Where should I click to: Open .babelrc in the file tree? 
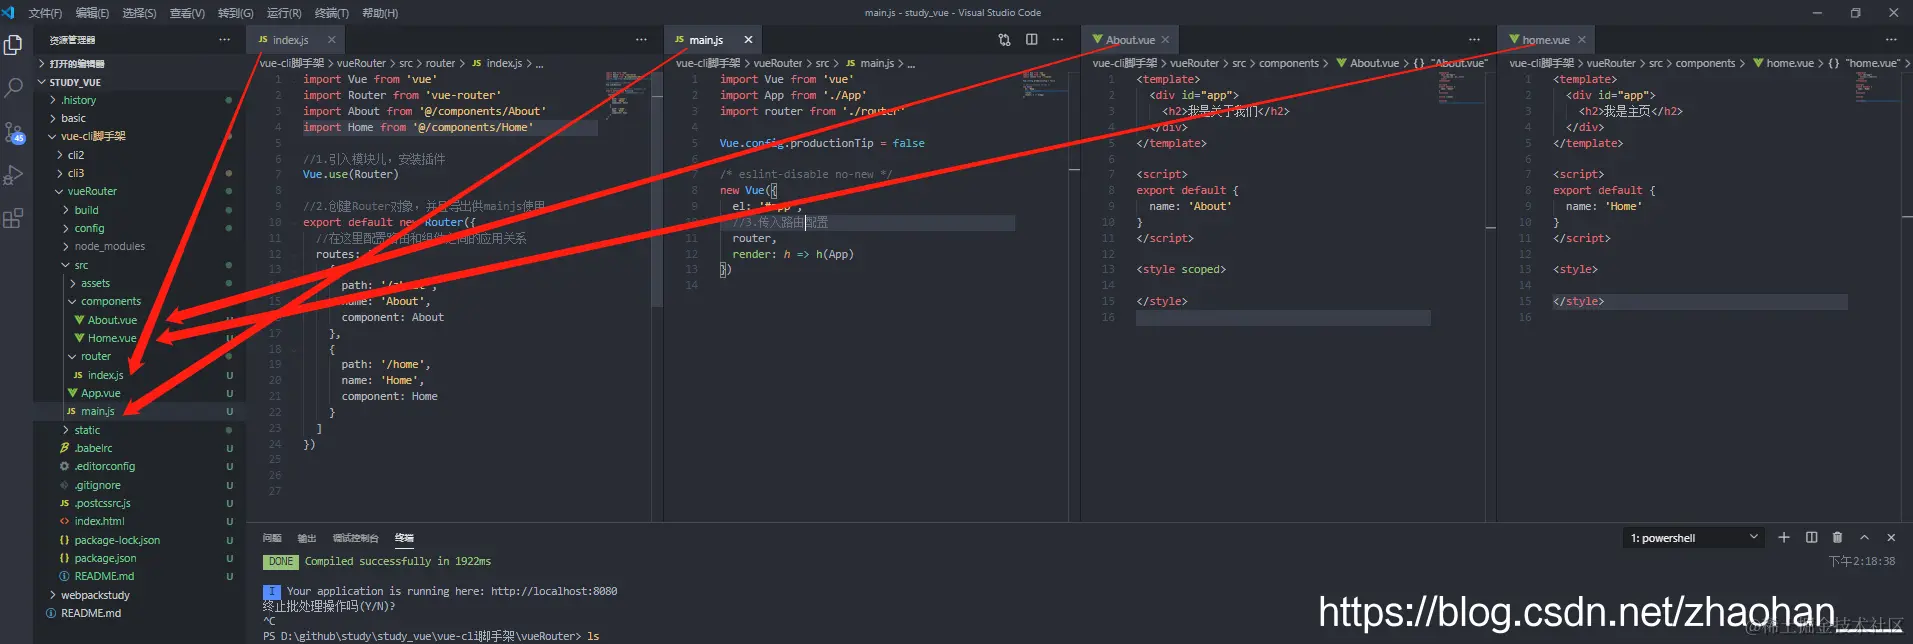139,448
